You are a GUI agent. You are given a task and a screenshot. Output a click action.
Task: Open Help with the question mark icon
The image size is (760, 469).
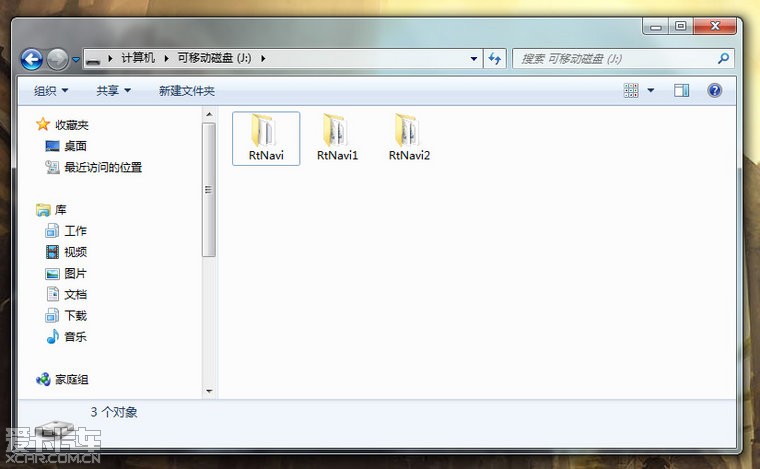pyautogui.click(x=714, y=91)
